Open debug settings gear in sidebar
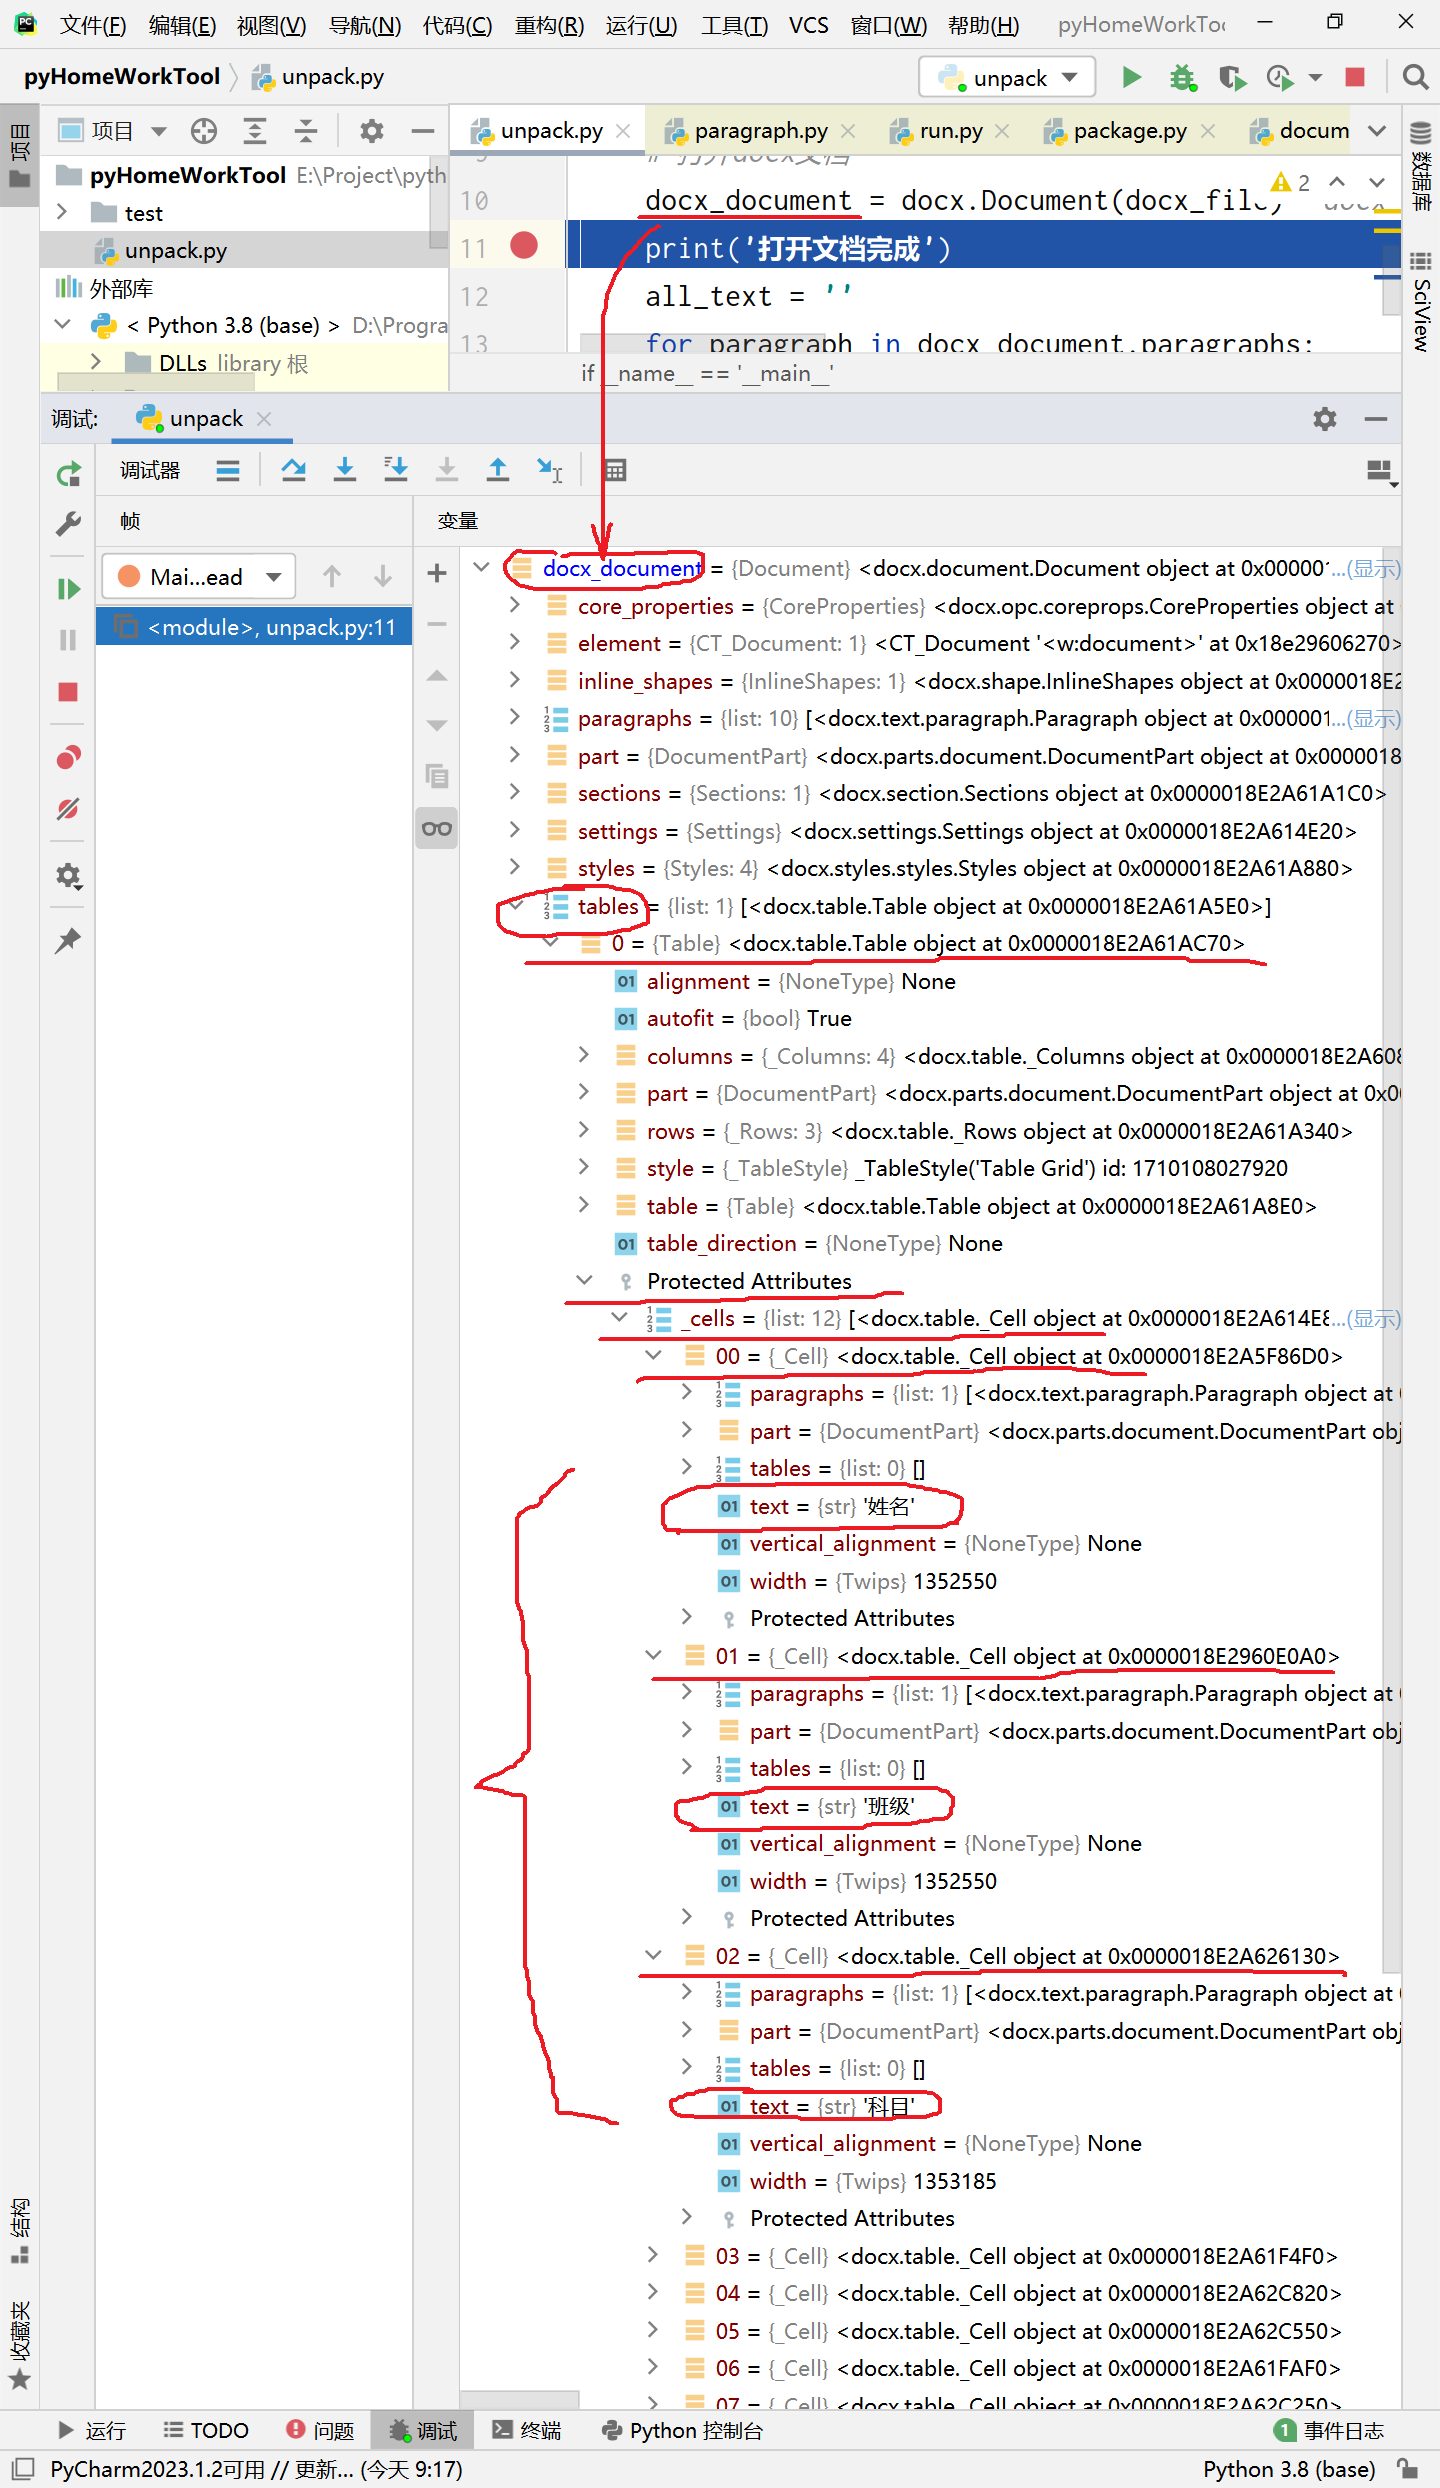This screenshot has width=1440, height=2488. click(68, 876)
